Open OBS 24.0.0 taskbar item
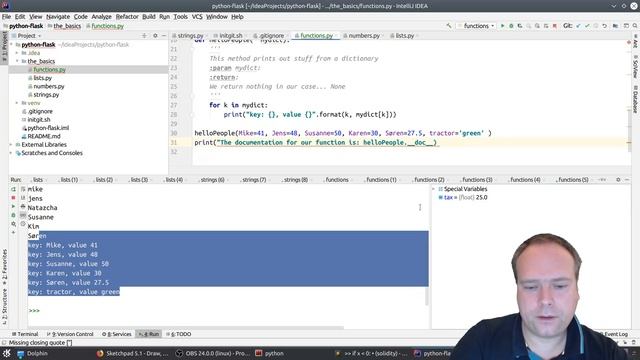This screenshot has height=360, width=640. click(x=213, y=353)
